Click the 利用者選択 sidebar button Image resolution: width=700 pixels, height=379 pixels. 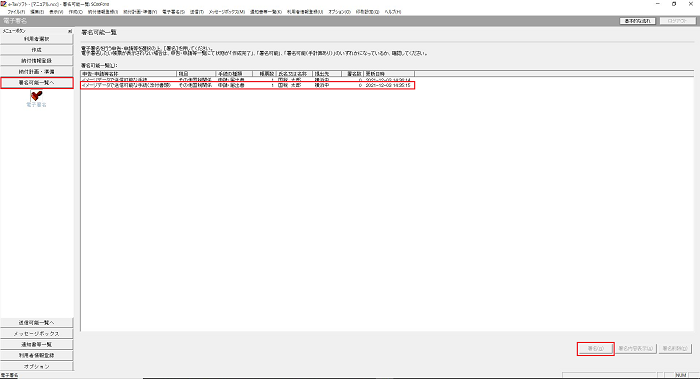coord(37,39)
